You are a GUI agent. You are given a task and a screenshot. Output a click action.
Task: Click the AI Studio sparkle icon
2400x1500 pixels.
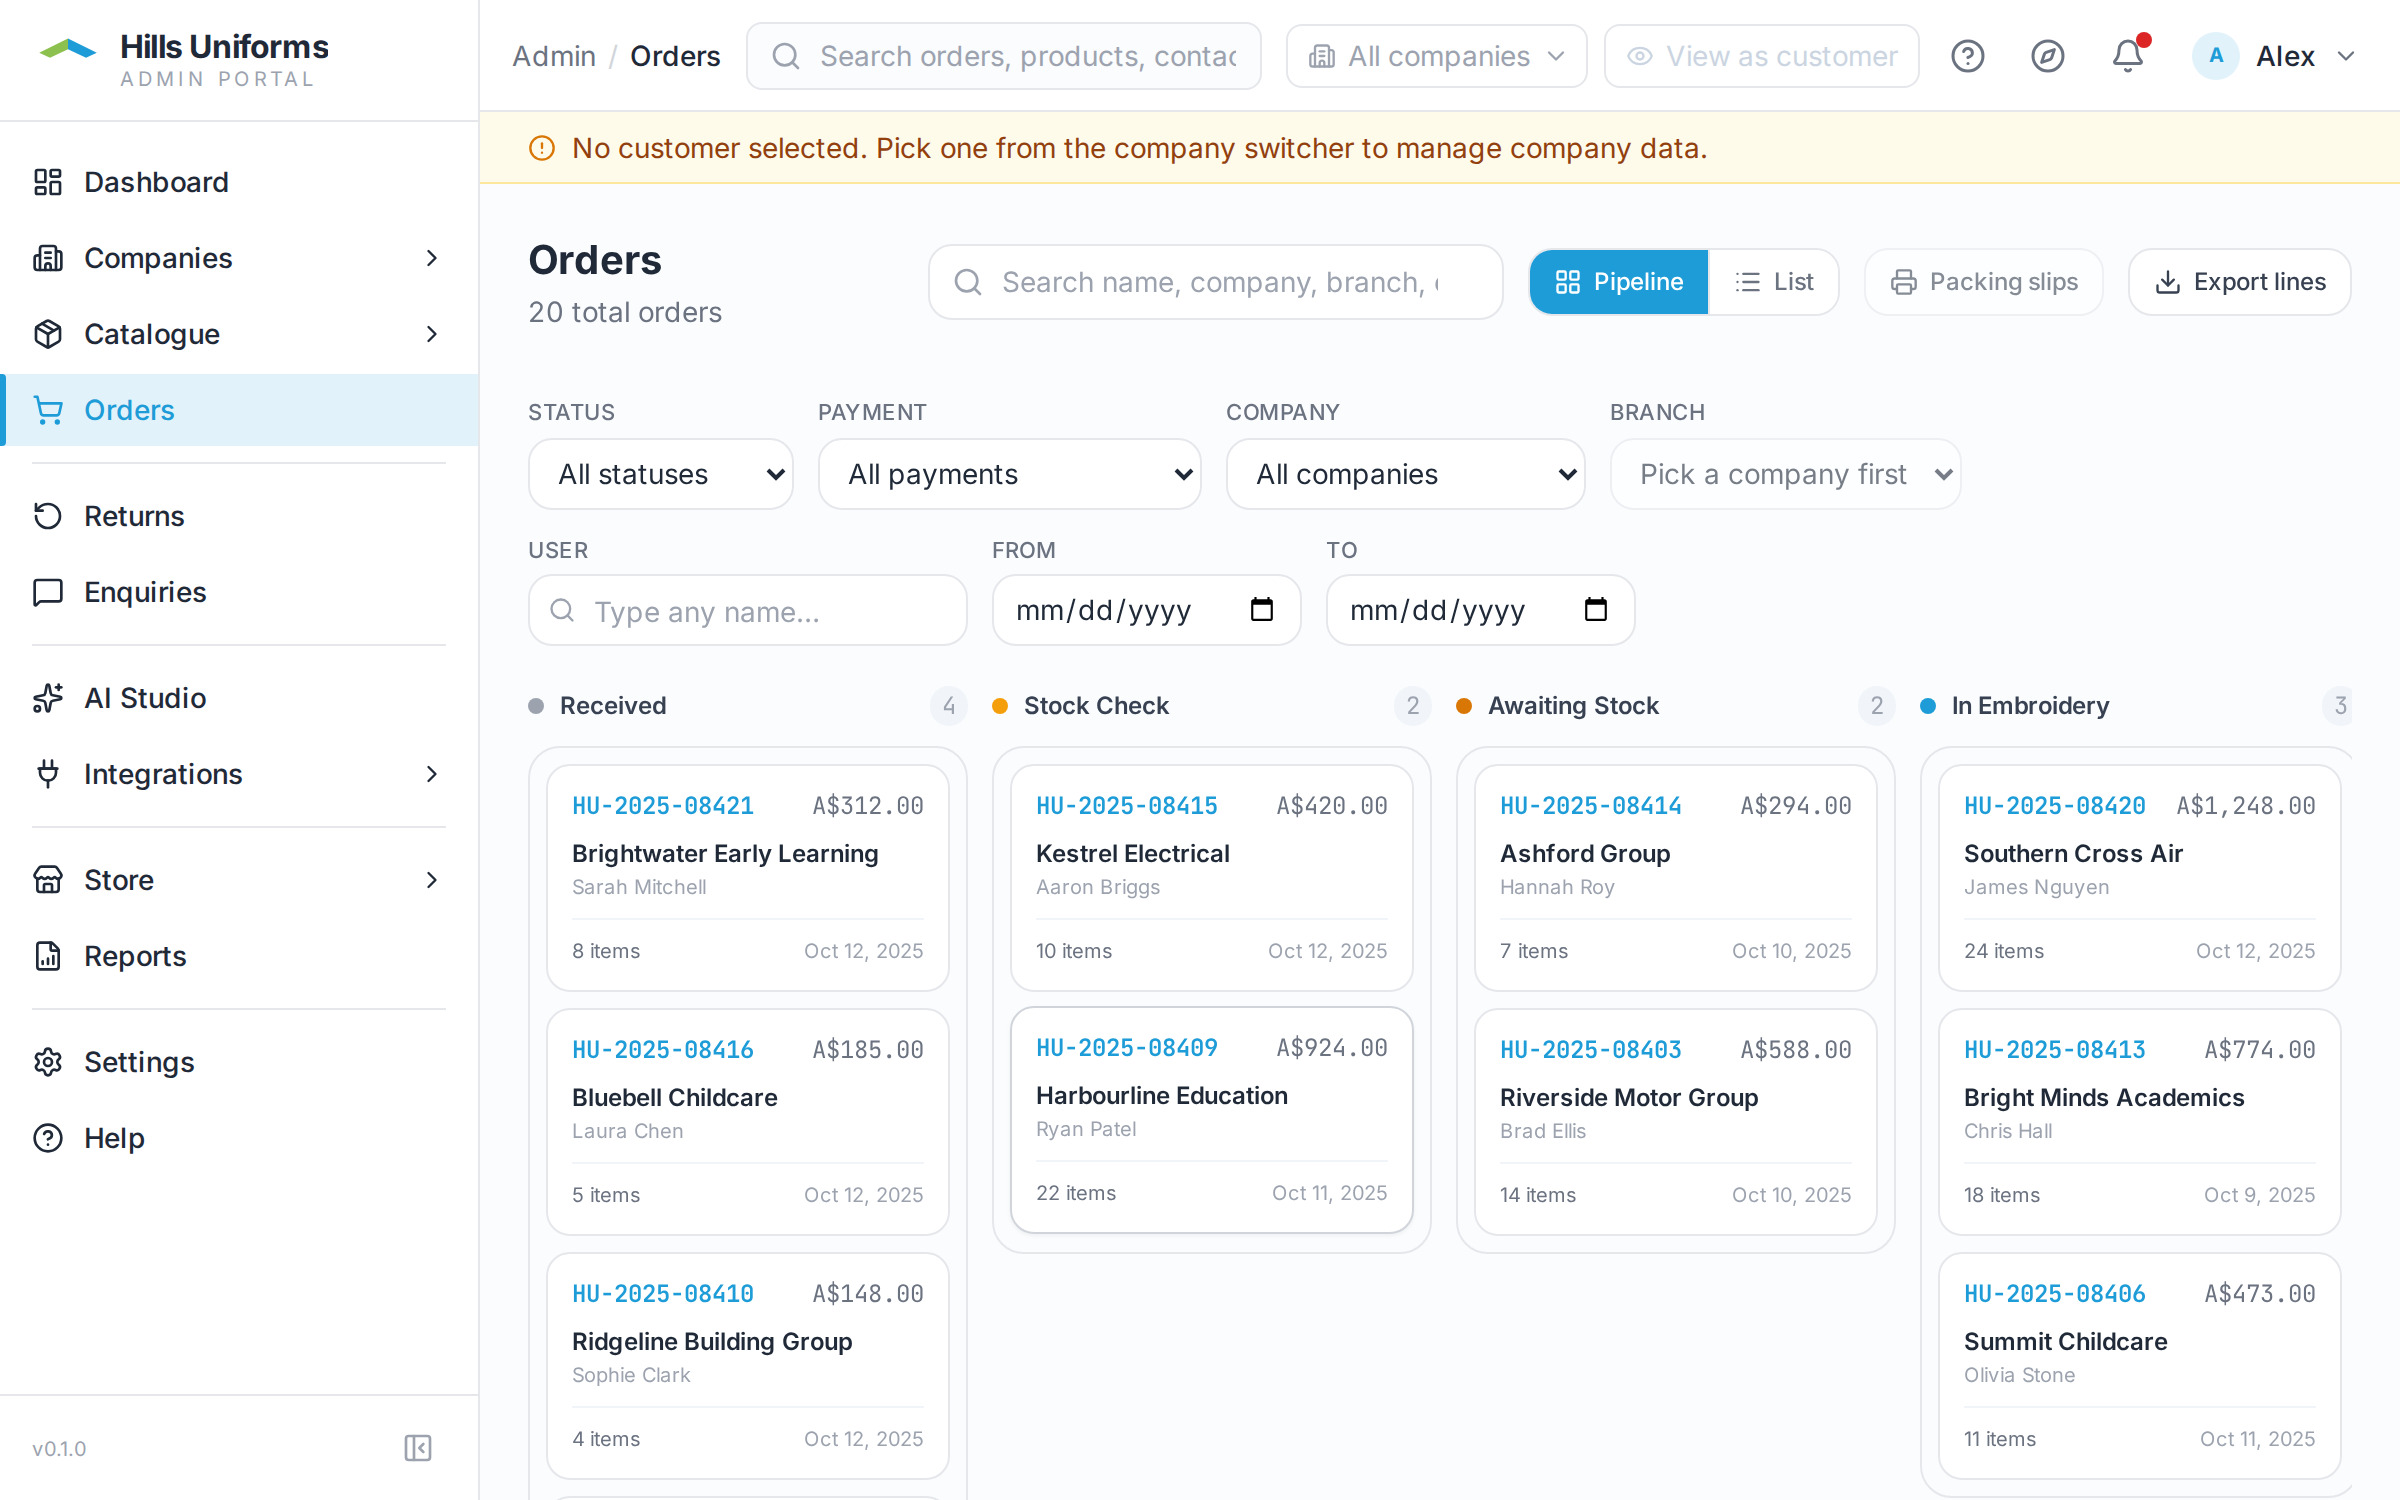pyautogui.click(x=47, y=698)
